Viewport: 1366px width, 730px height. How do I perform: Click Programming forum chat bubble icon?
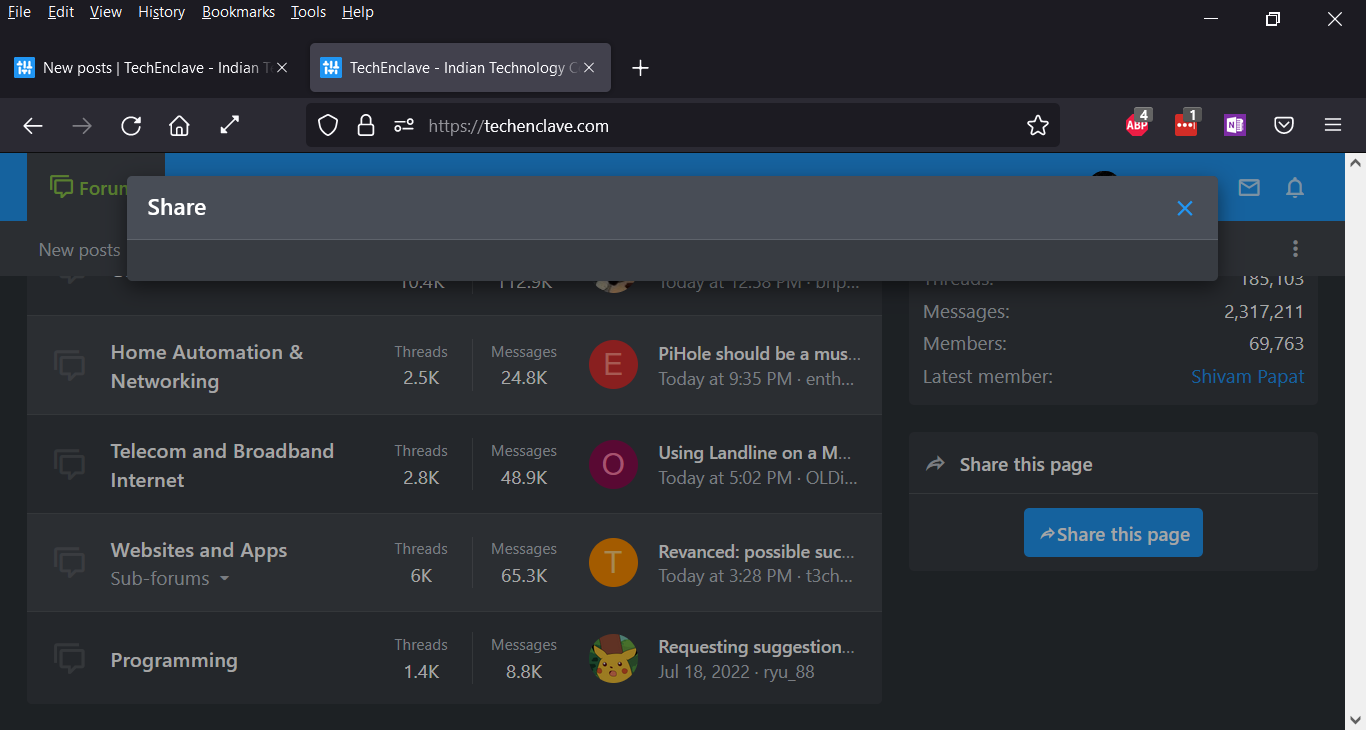69,659
